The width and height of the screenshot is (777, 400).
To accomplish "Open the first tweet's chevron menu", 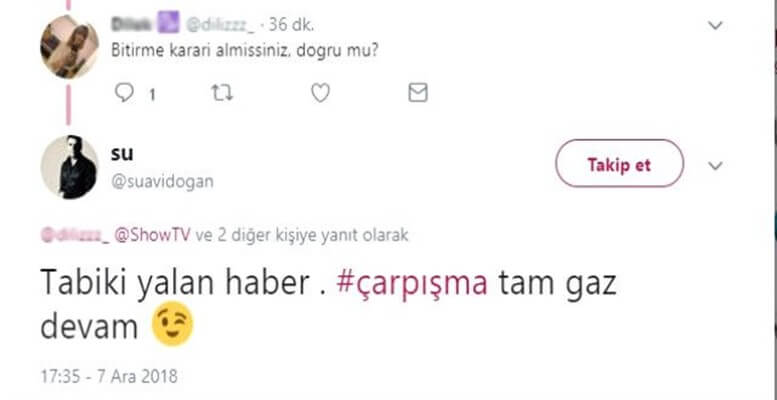I will tap(715, 26).
